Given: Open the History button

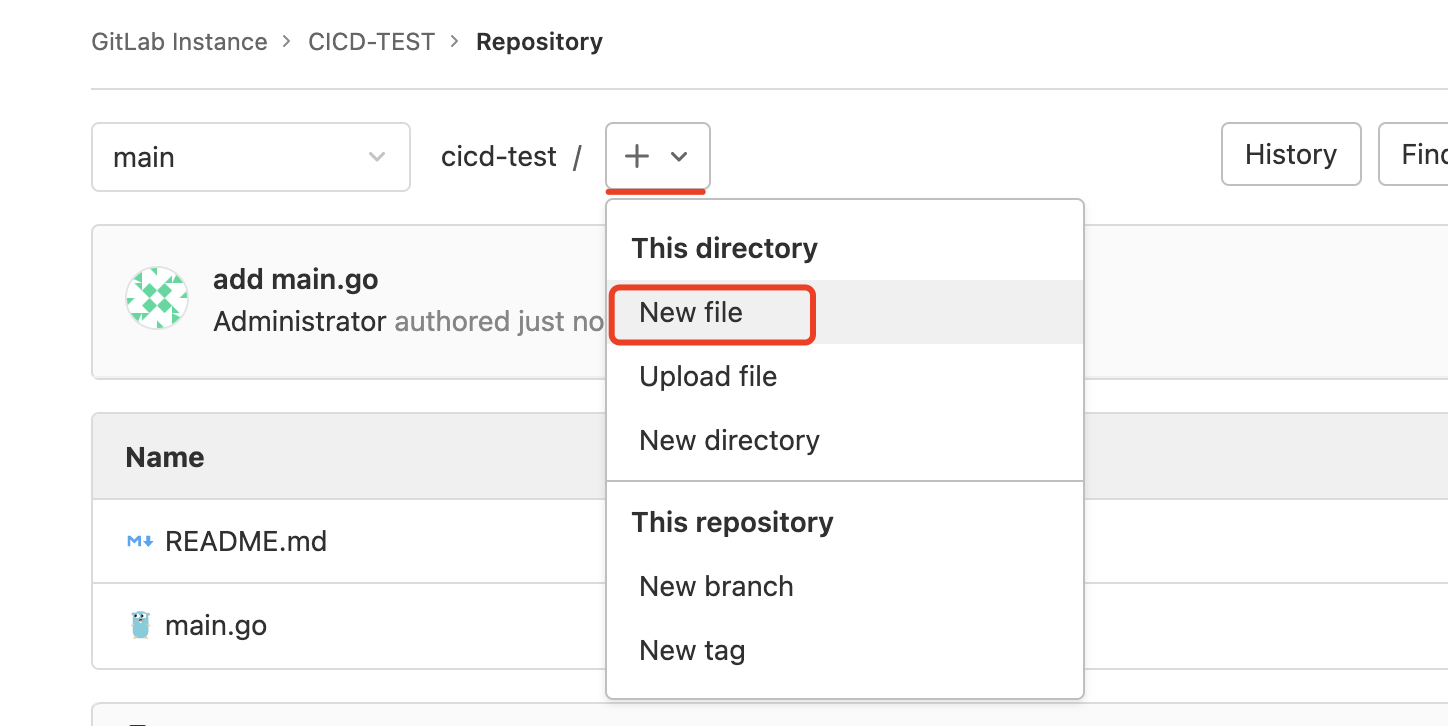Looking at the screenshot, I should (x=1290, y=154).
